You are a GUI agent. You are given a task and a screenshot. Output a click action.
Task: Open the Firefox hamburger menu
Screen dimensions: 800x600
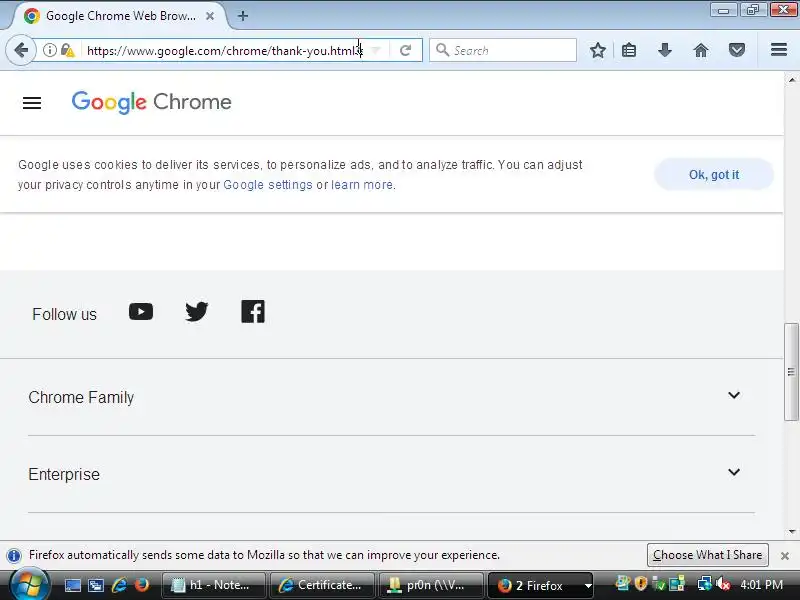coord(779,49)
